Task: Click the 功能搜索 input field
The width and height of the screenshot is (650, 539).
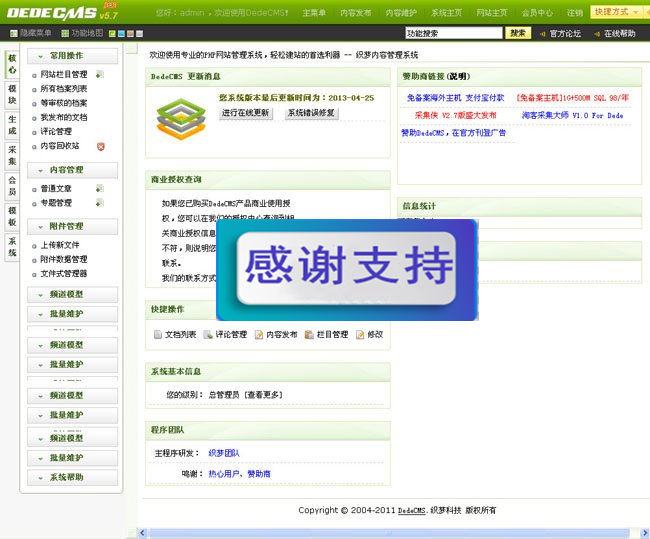Action: [454, 33]
